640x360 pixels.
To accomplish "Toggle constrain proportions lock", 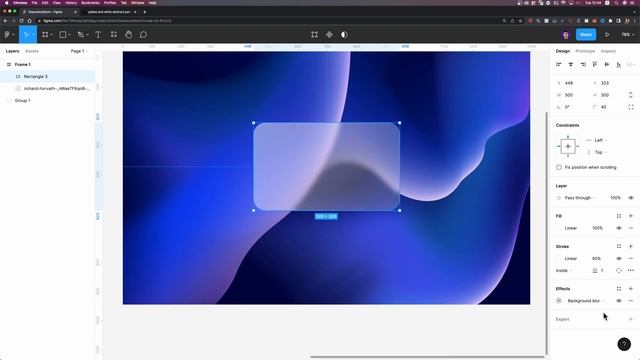I will (631, 95).
